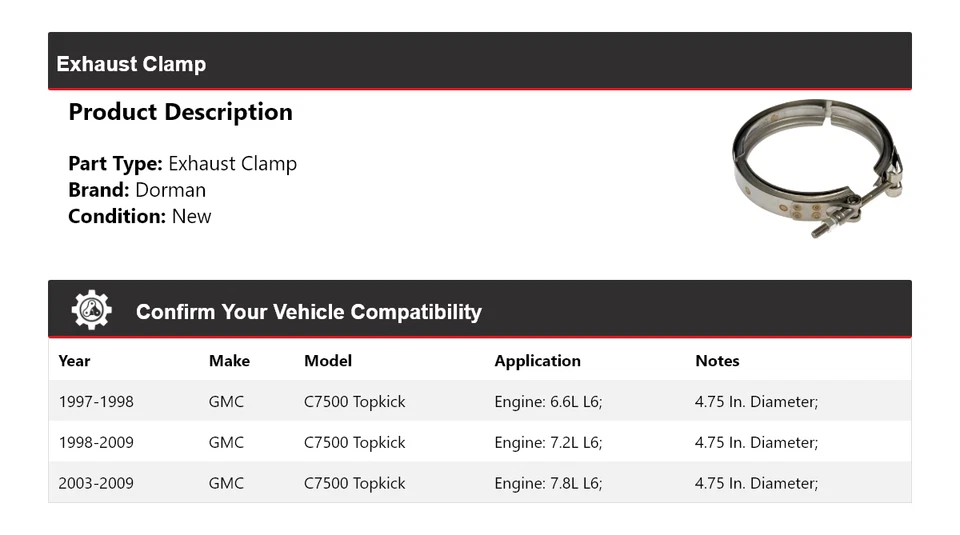Click the Make column header
This screenshot has width=960, height=535.
click(x=229, y=361)
